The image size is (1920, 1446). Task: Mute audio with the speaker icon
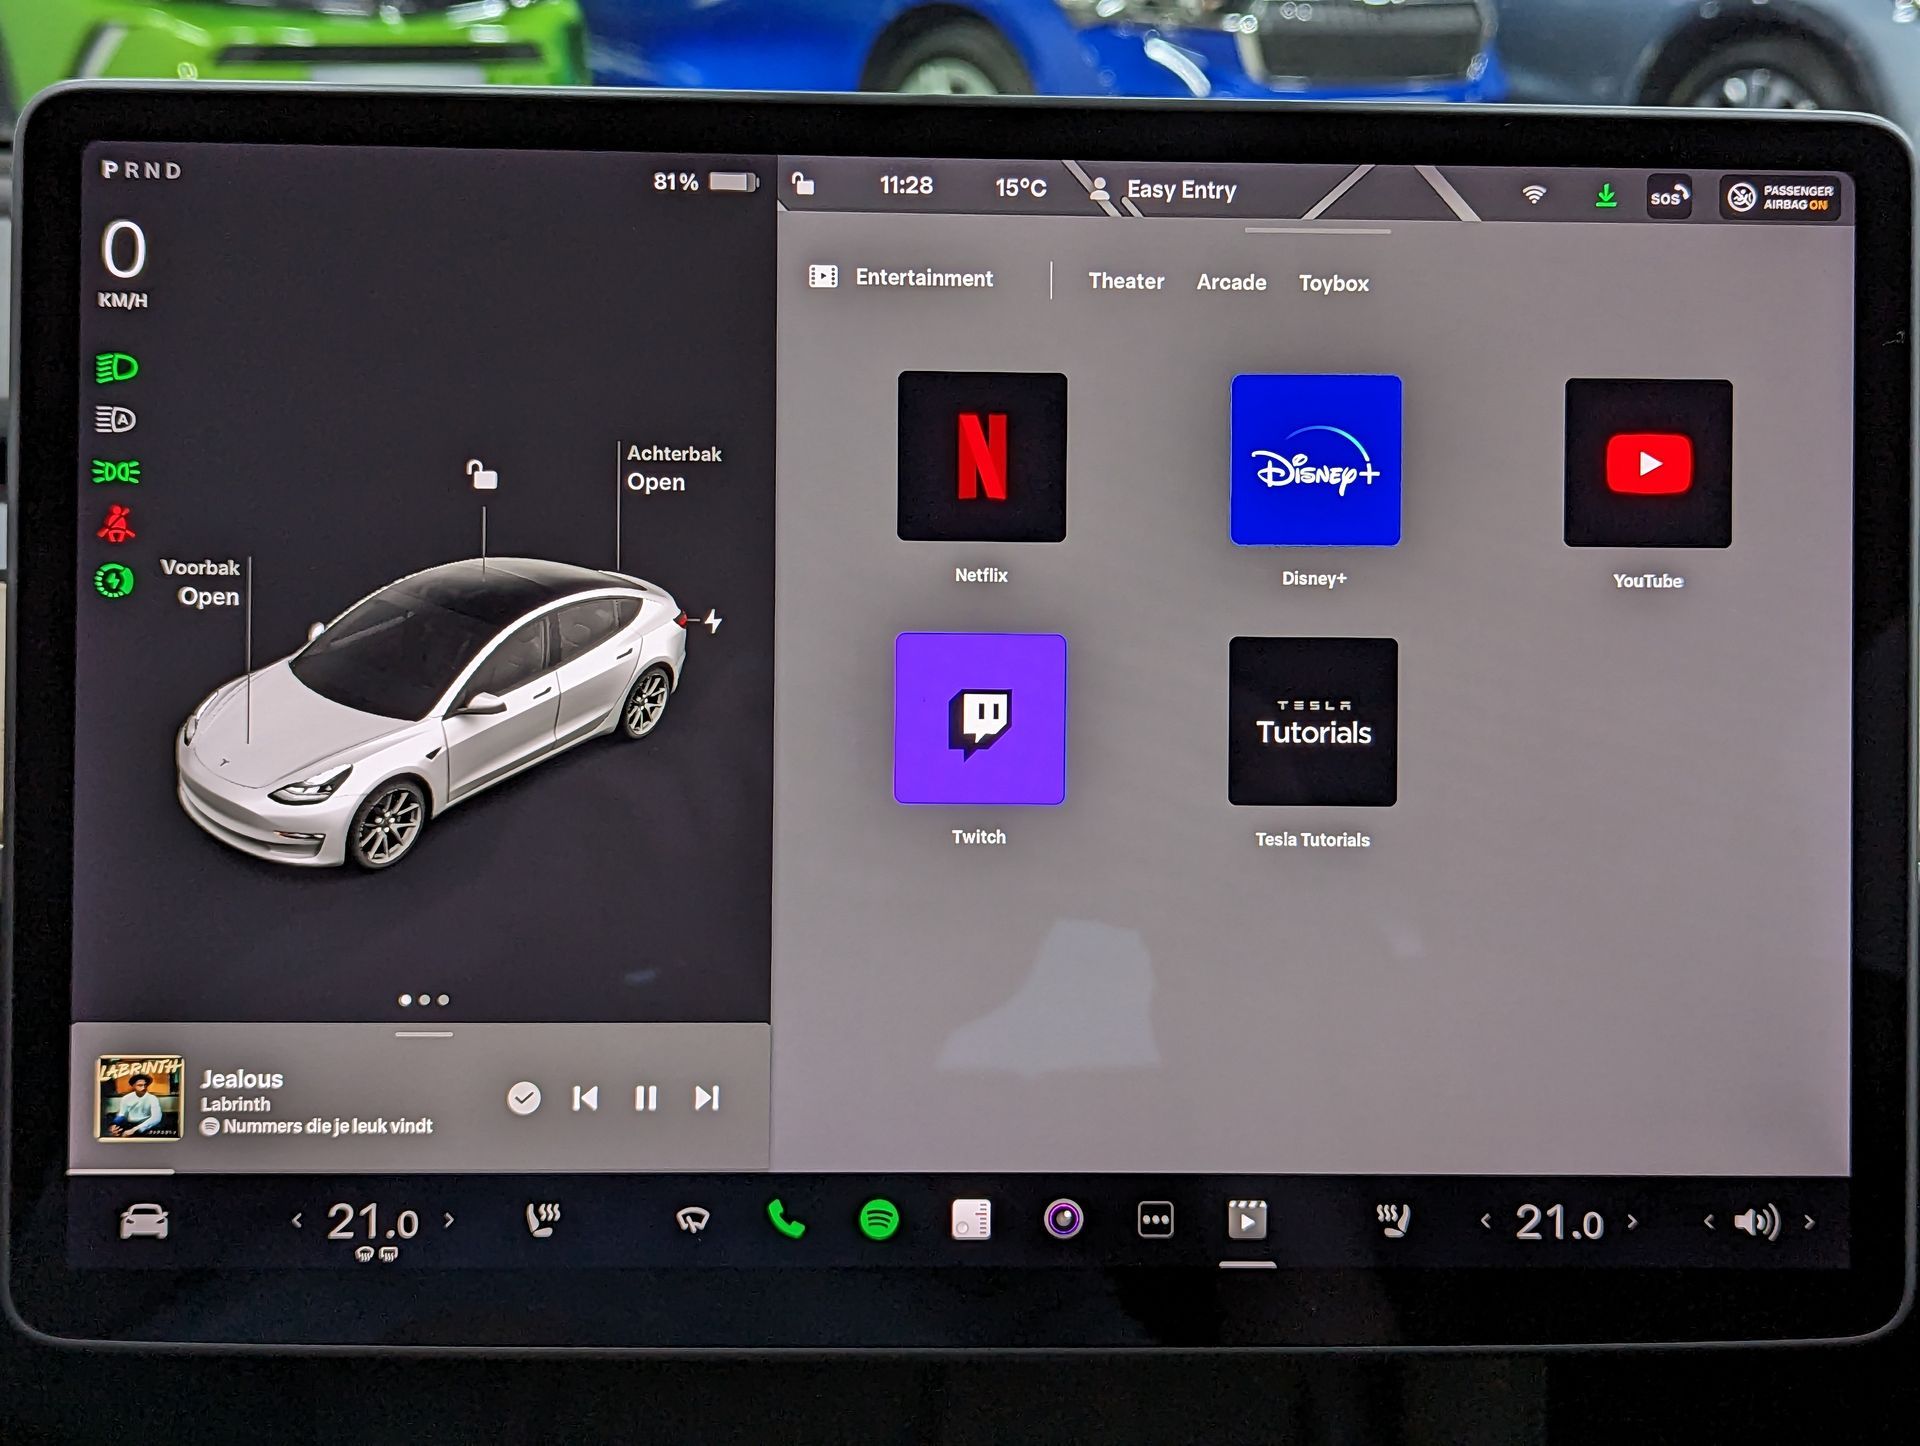pyautogui.click(x=1757, y=1221)
